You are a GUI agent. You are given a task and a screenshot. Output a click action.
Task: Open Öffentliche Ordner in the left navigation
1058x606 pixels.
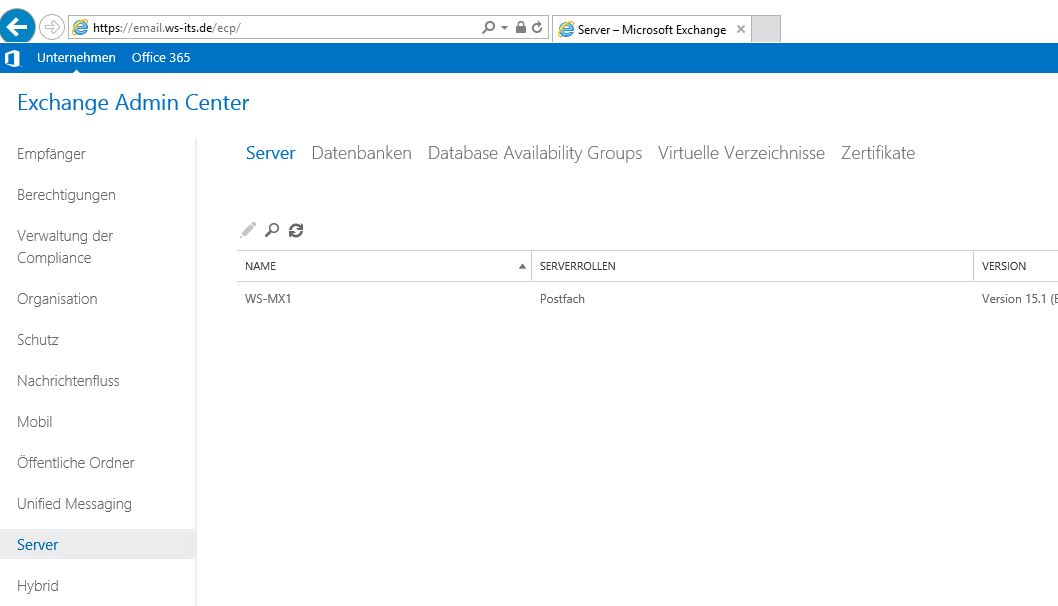click(76, 463)
